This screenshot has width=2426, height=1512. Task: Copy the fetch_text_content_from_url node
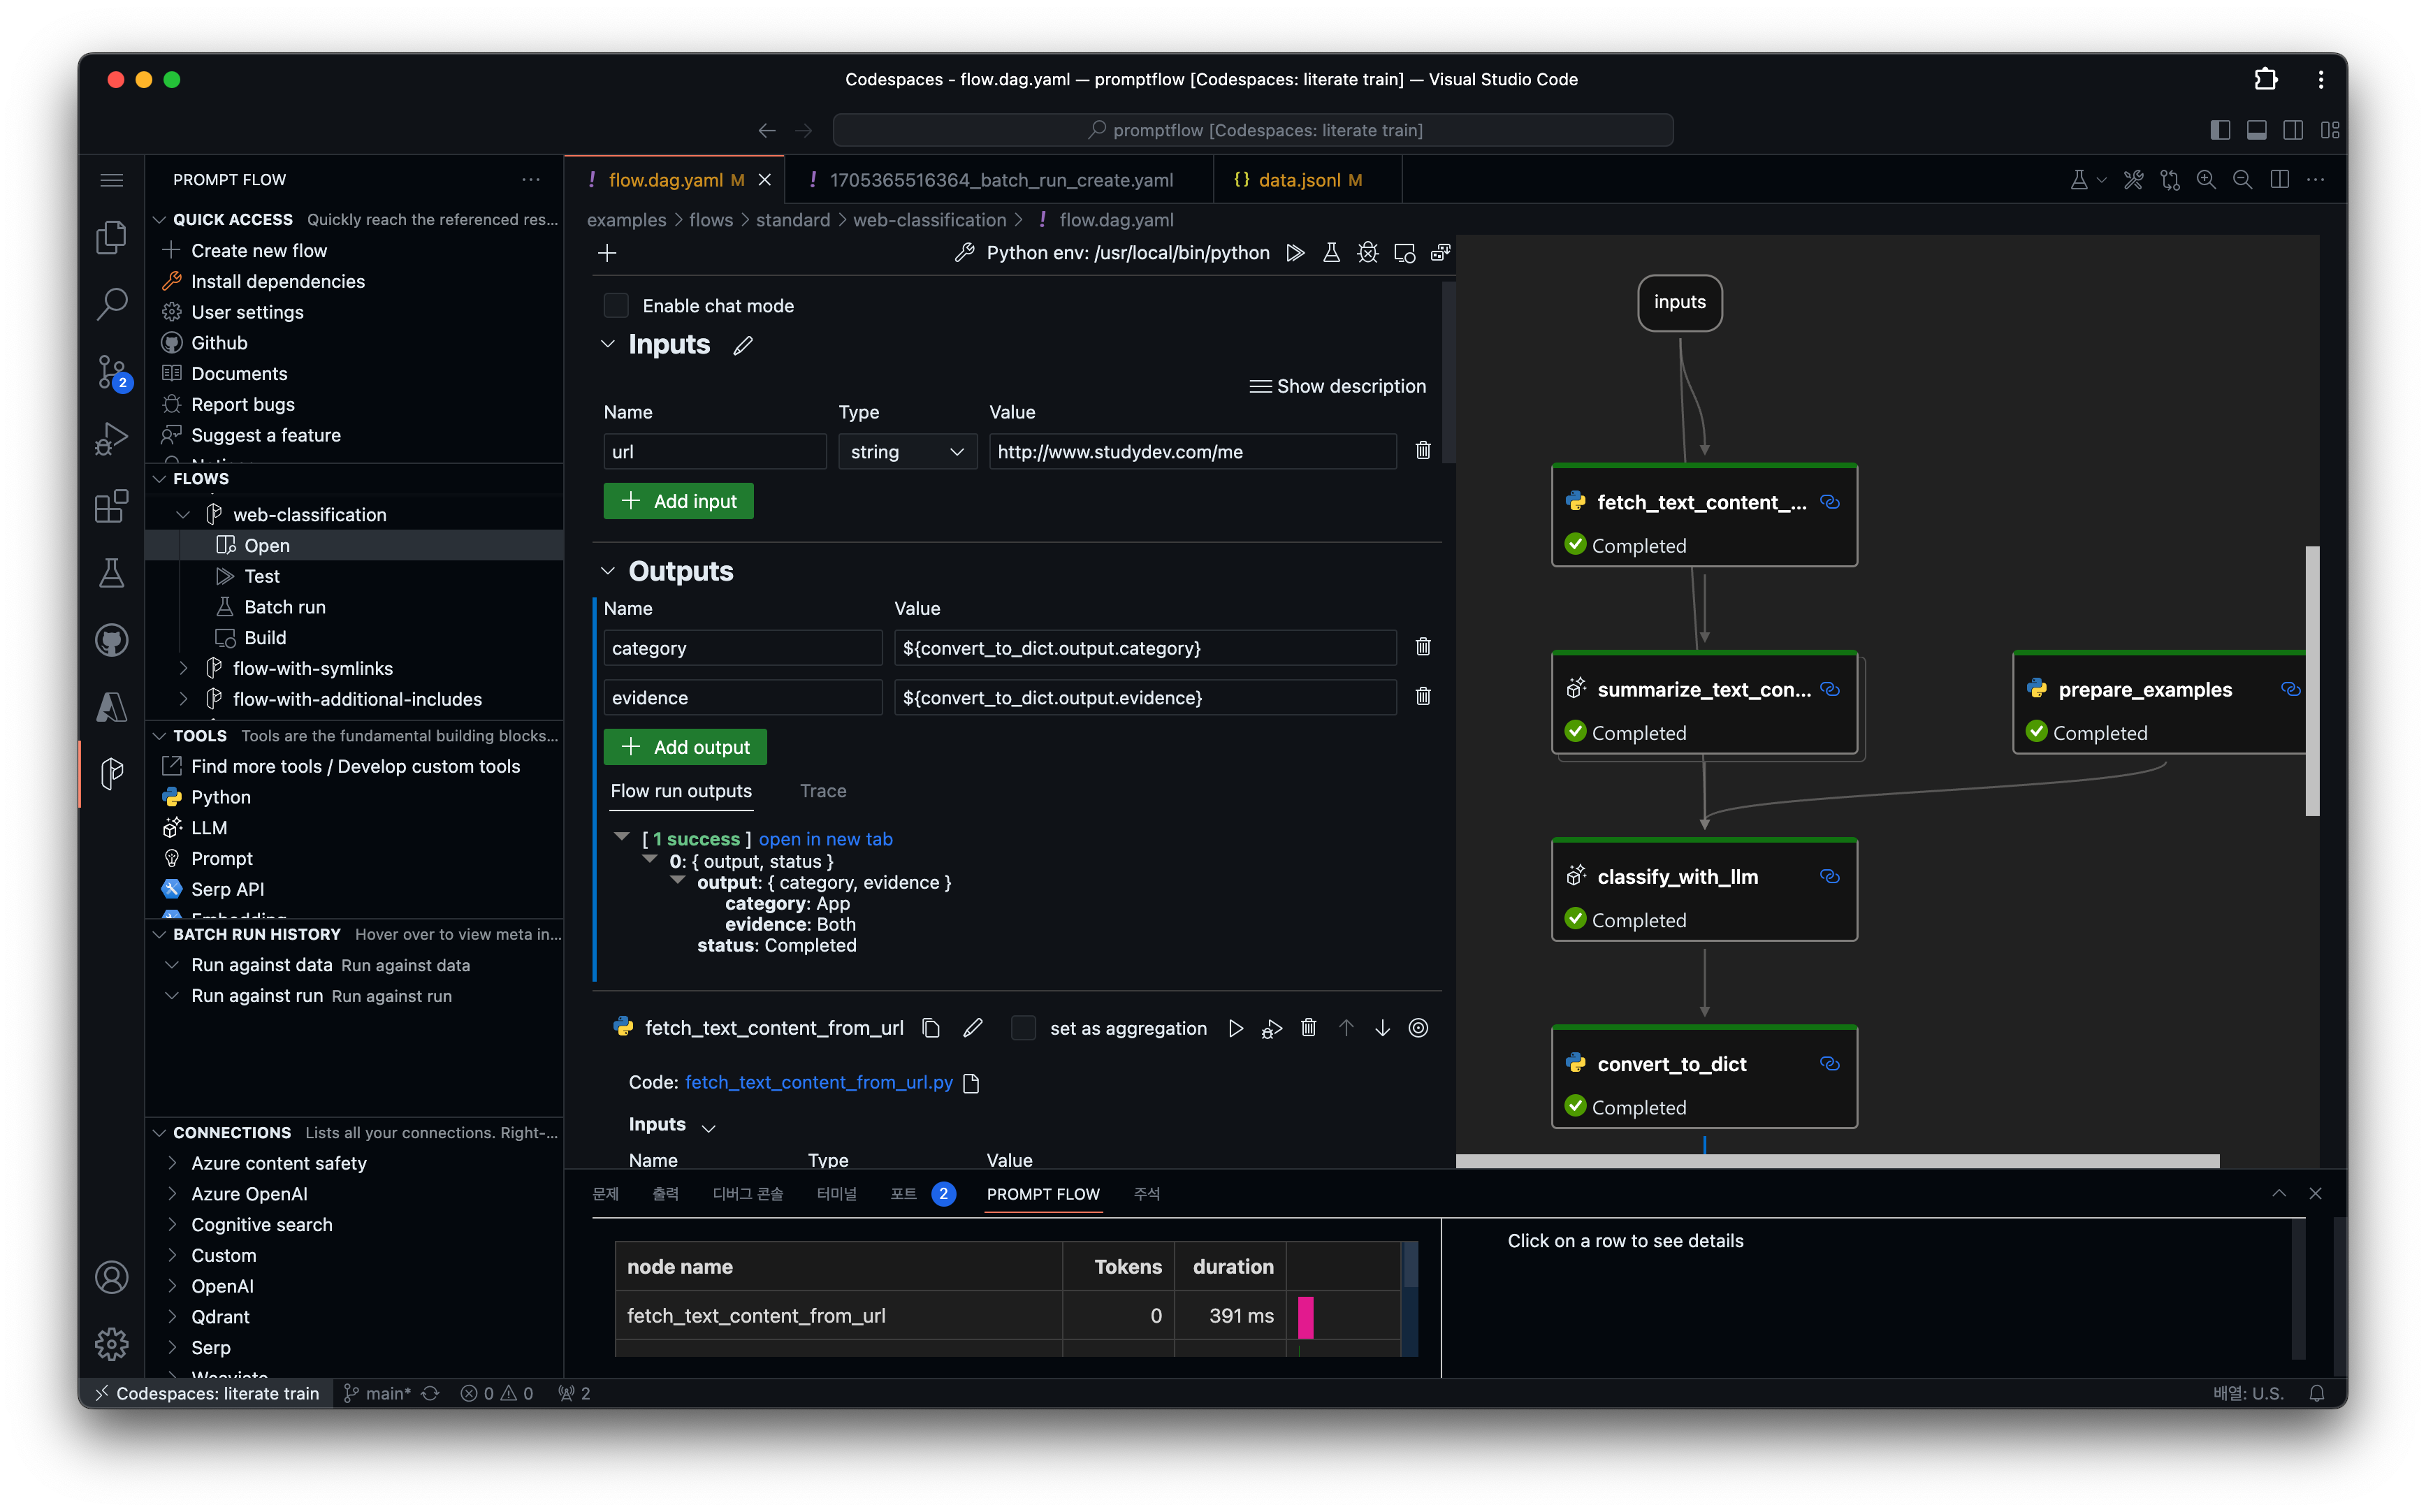coord(931,1028)
